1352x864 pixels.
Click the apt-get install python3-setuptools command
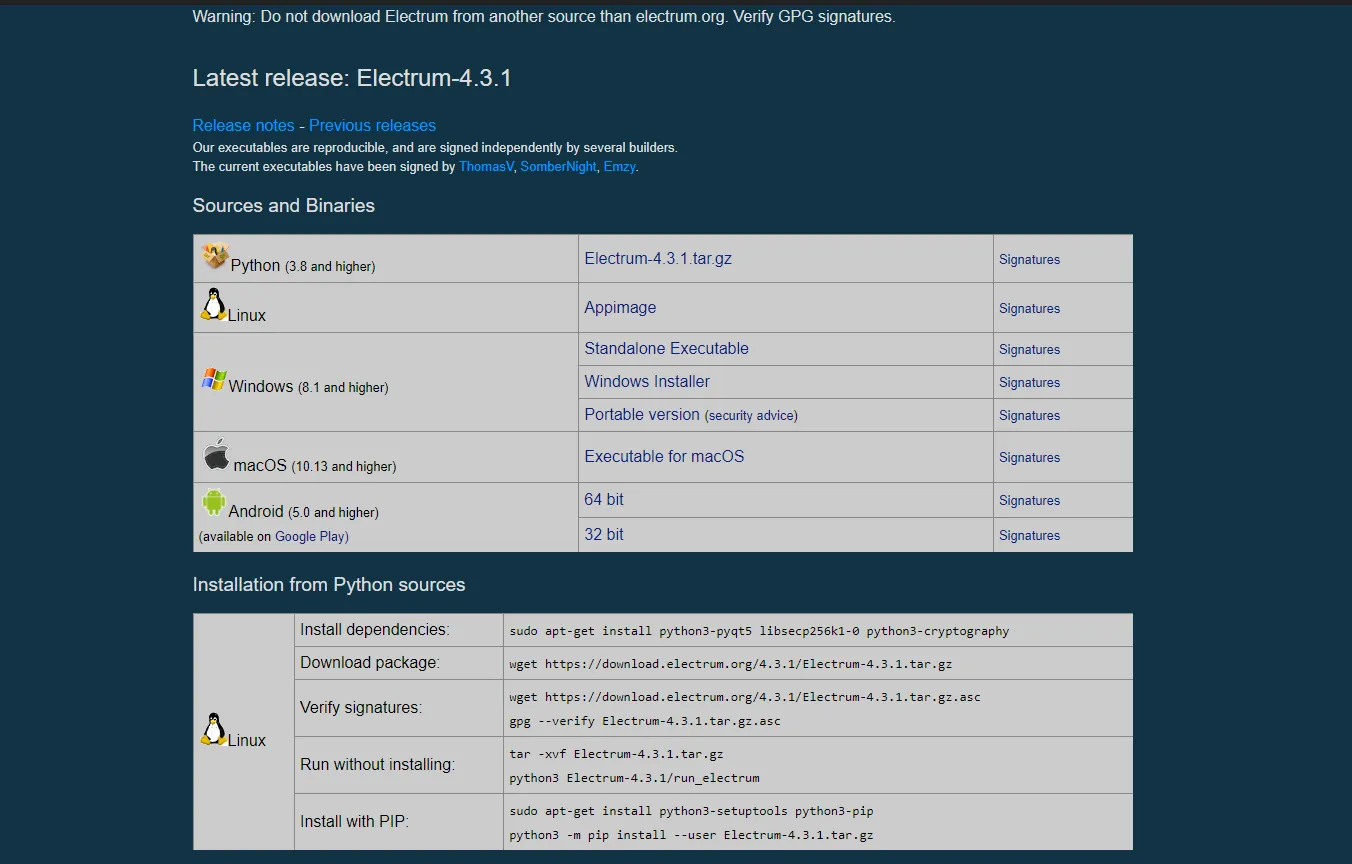pos(691,811)
